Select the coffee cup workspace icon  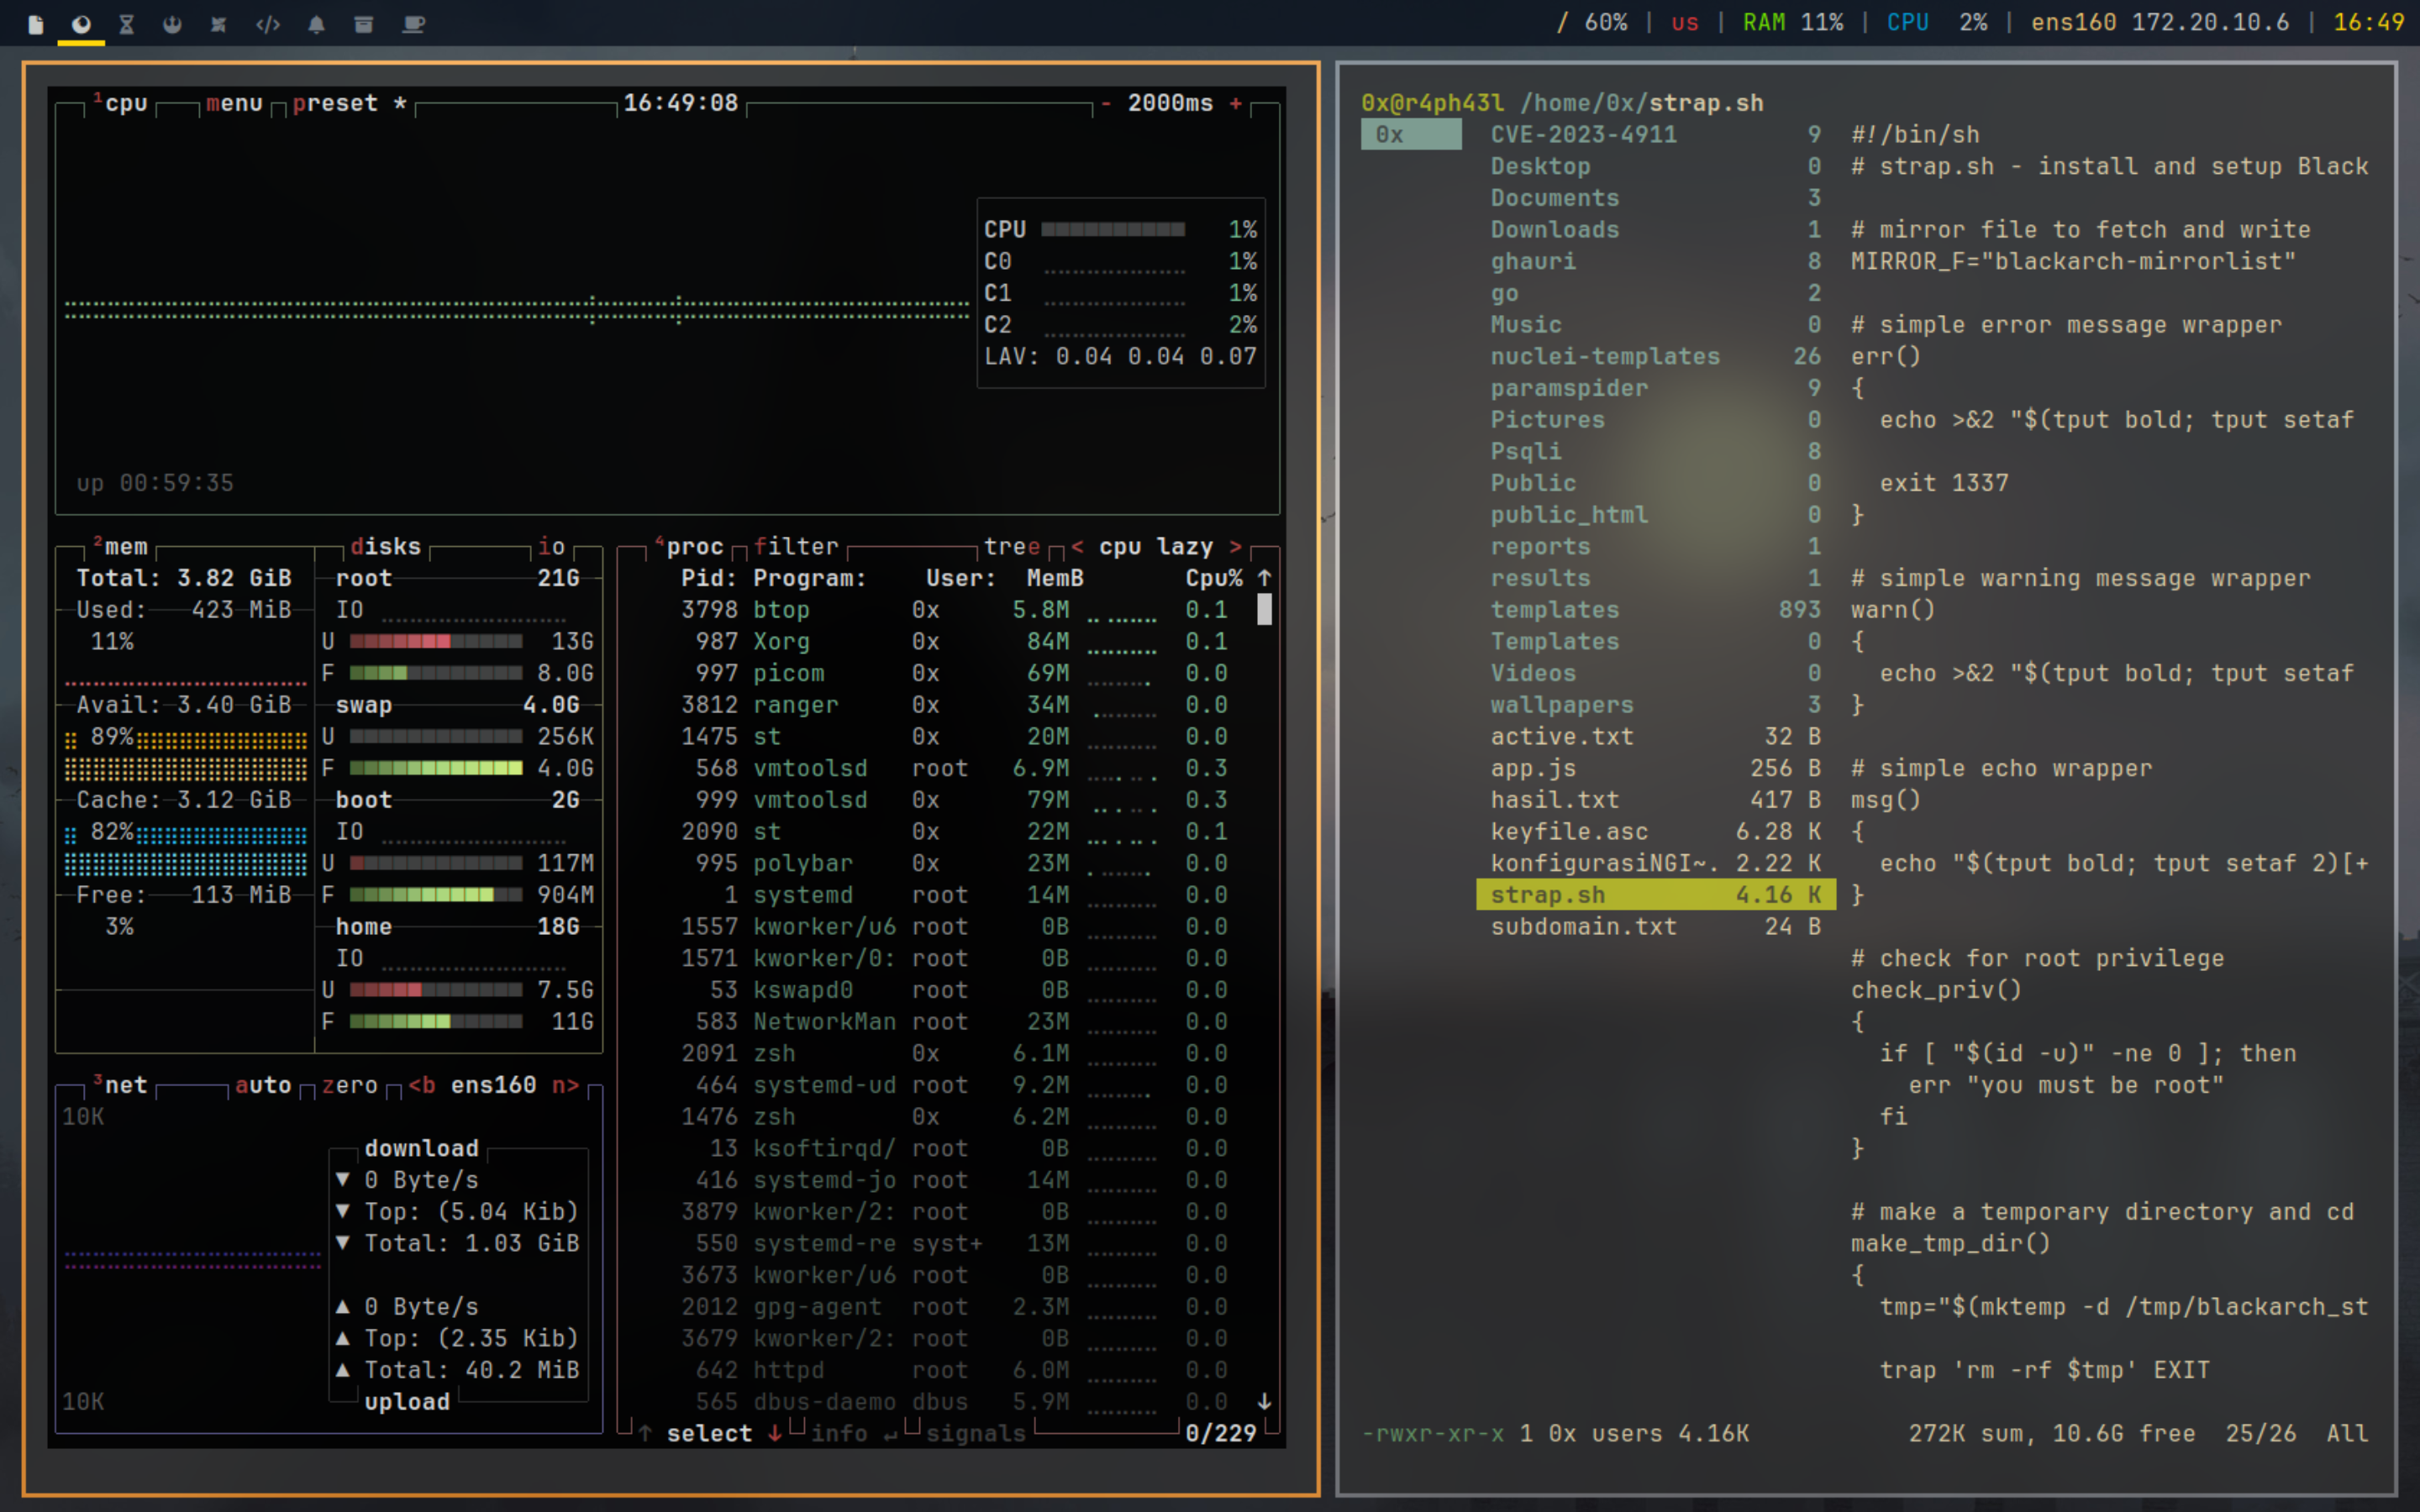(x=413, y=24)
